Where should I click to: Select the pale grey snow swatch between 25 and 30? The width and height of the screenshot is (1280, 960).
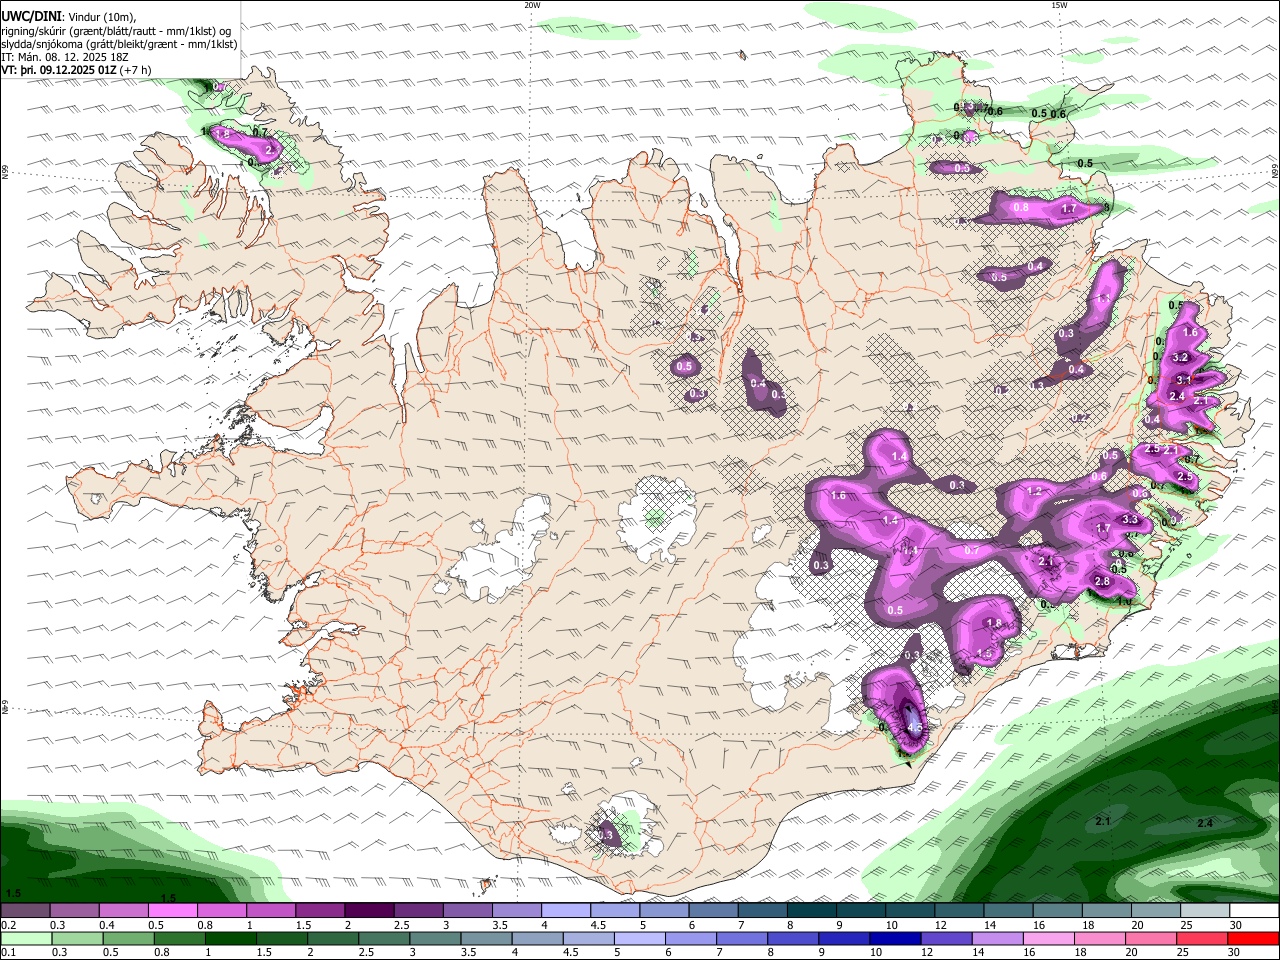pyautogui.click(x=1206, y=911)
